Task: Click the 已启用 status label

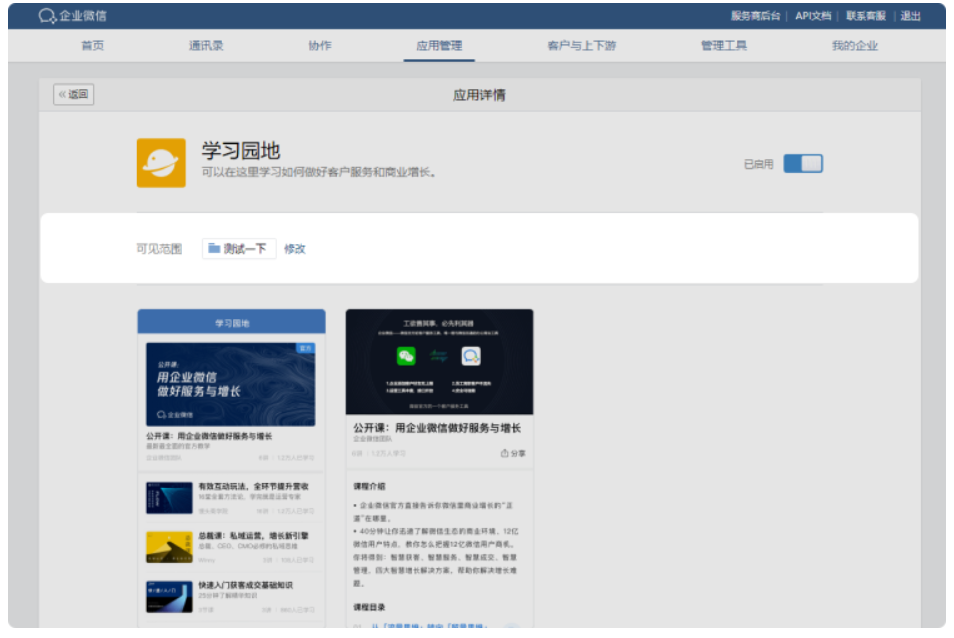Action: [x=759, y=164]
